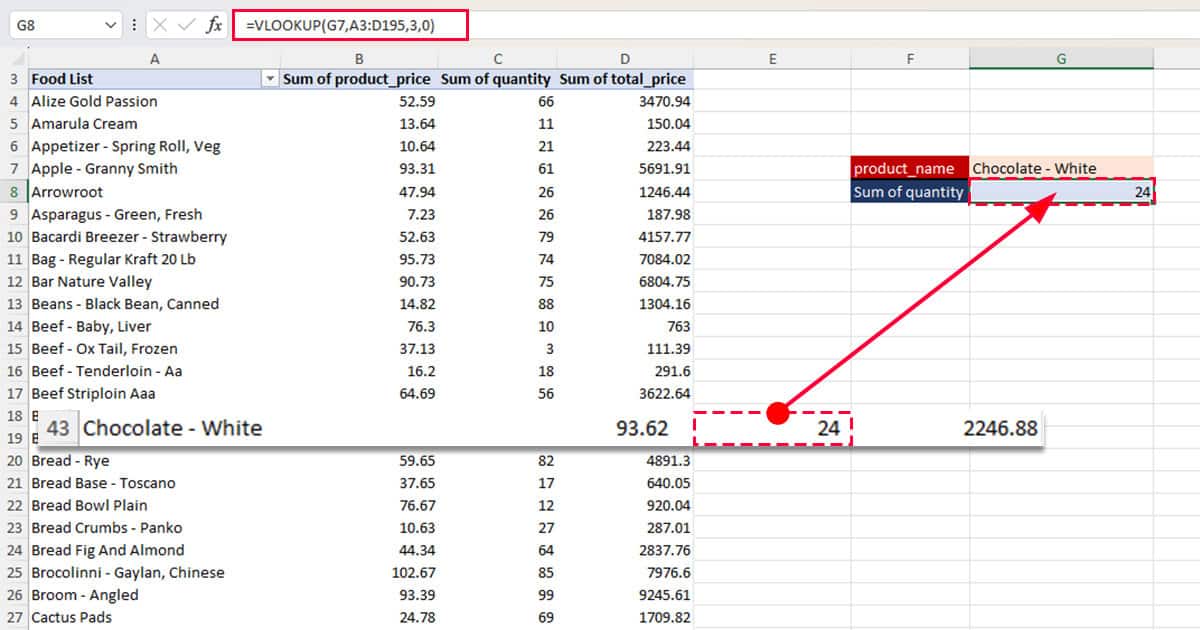This screenshot has height=630, width=1200.
Task: Open the Food List AutoFilter dropdown
Action: click(270, 78)
